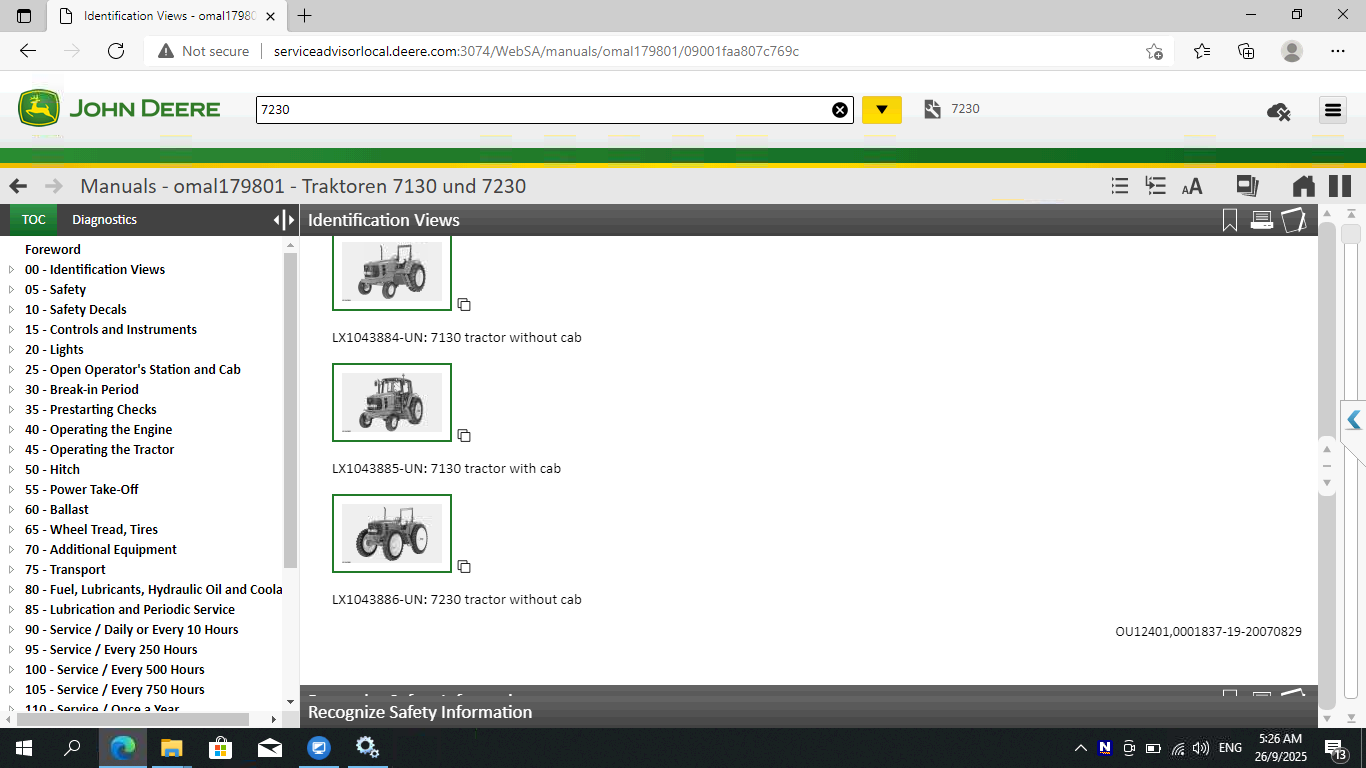Image resolution: width=1366 pixels, height=768 pixels.
Task: Click the Home icon in the toolbar
Action: point(1304,186)
